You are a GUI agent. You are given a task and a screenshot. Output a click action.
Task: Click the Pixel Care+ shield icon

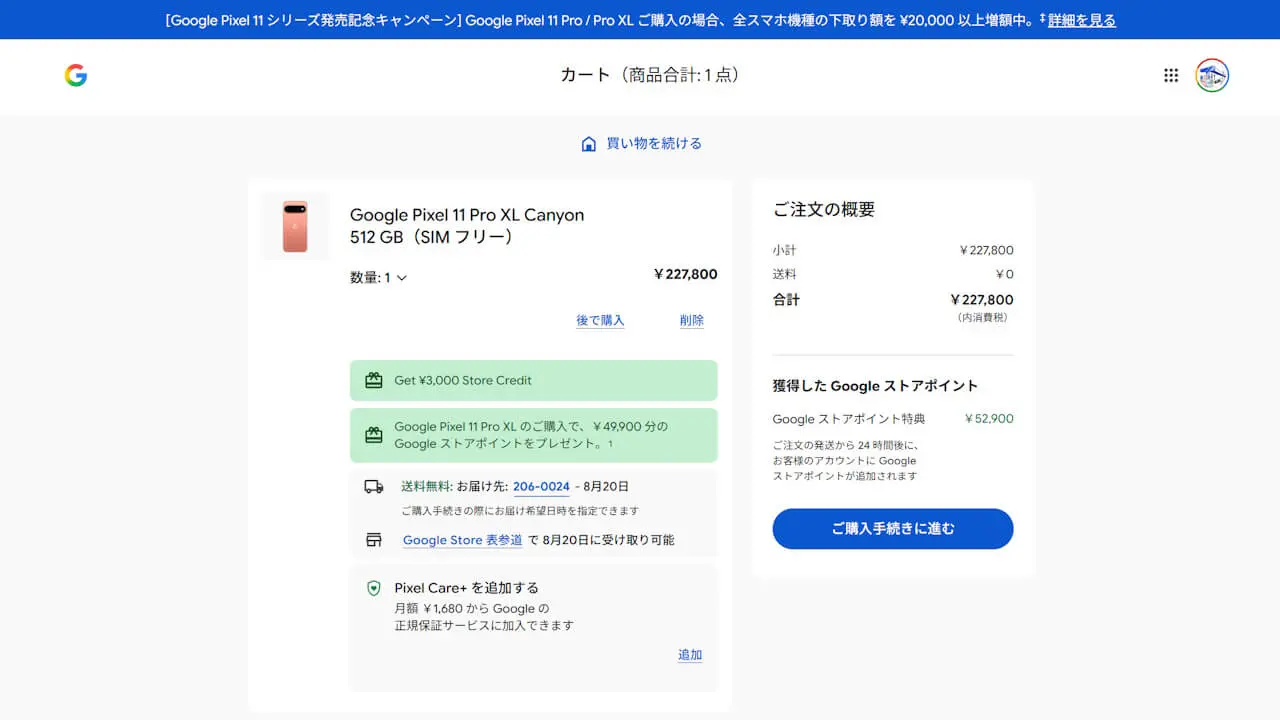pos(374,588)
